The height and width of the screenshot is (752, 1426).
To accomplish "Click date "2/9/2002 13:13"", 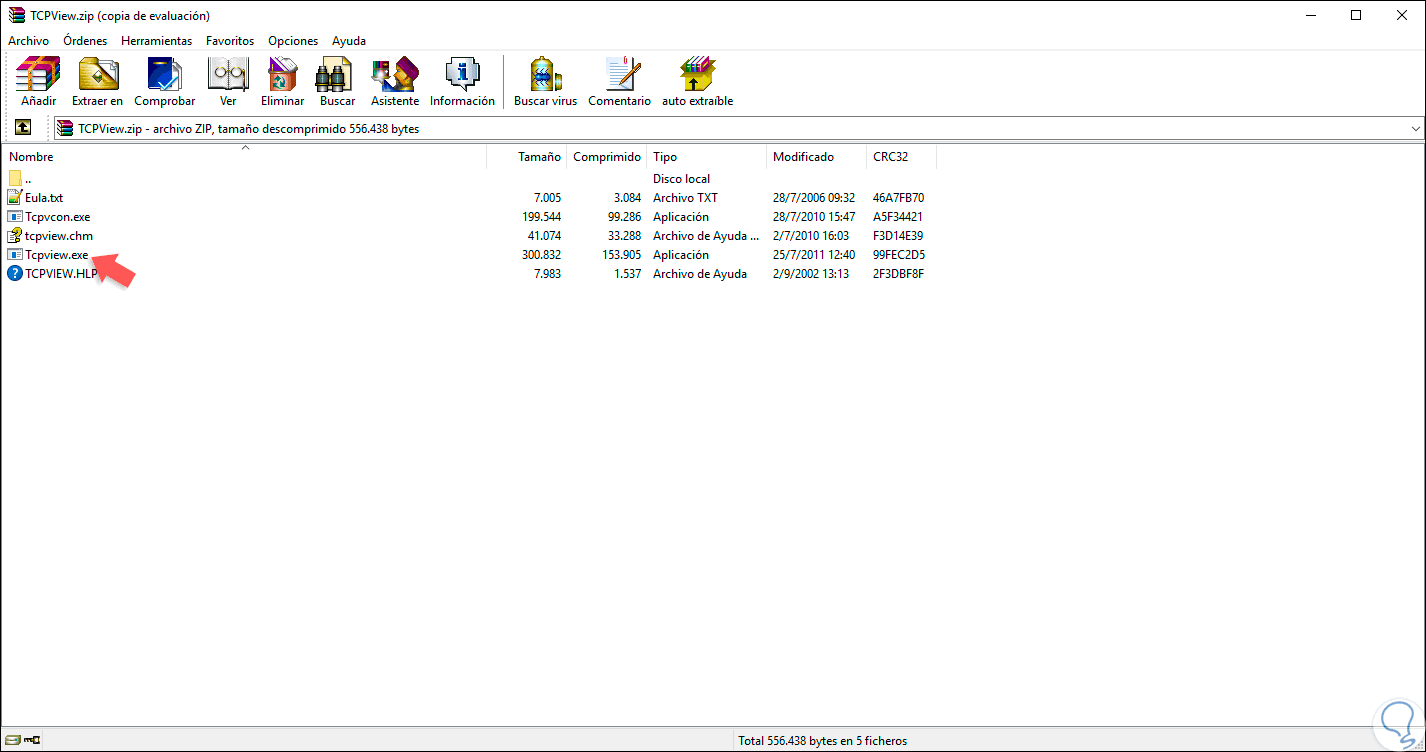I will click(811, 274).
